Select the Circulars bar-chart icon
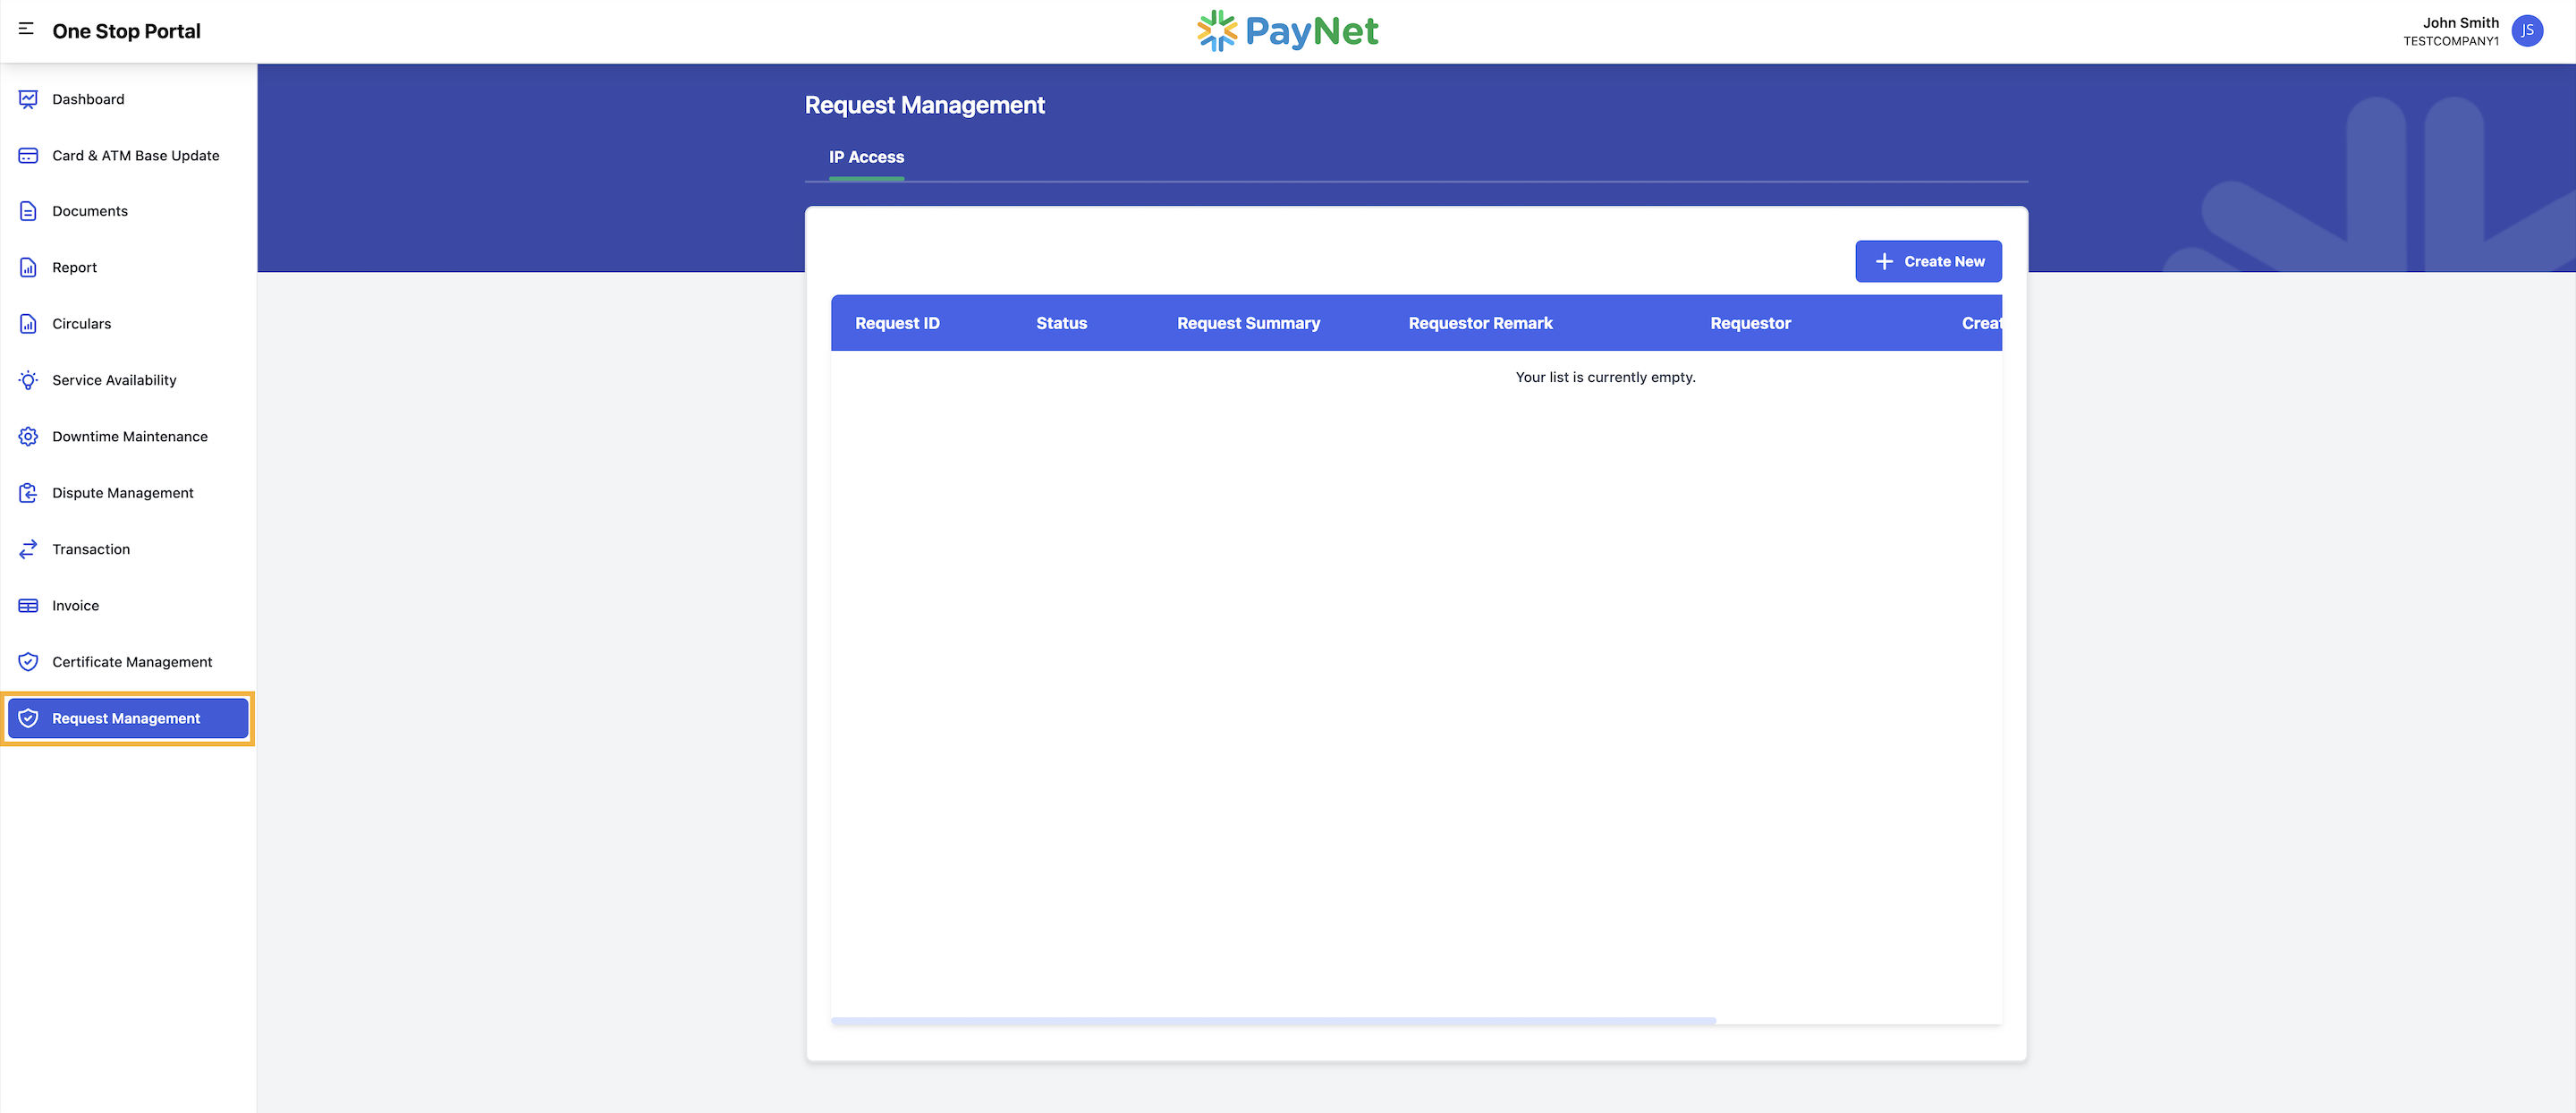The image size is (2576, 1113). 27,323
